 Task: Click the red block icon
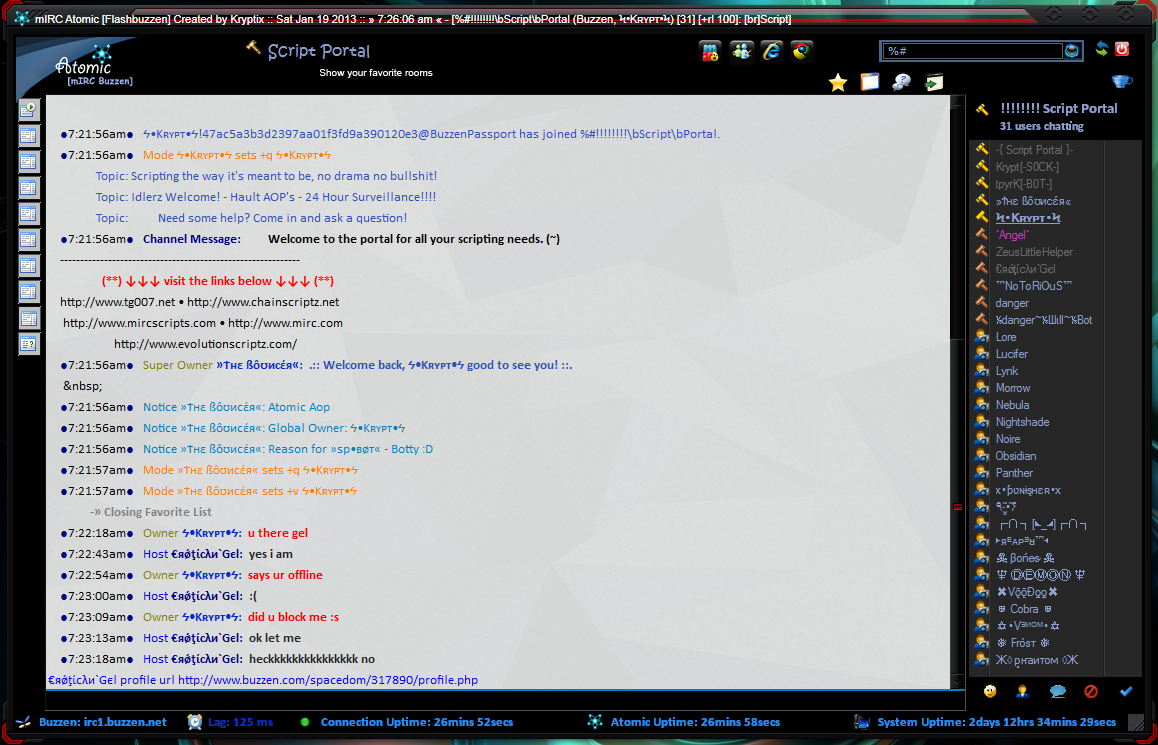coord(1091,691)
